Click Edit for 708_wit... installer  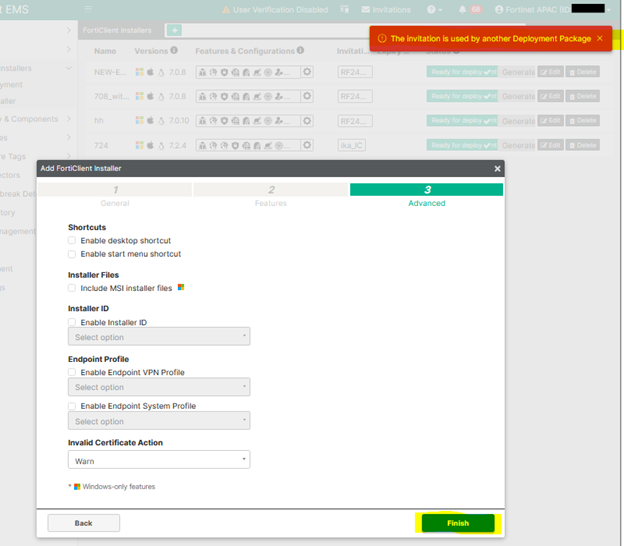[550, 96]
